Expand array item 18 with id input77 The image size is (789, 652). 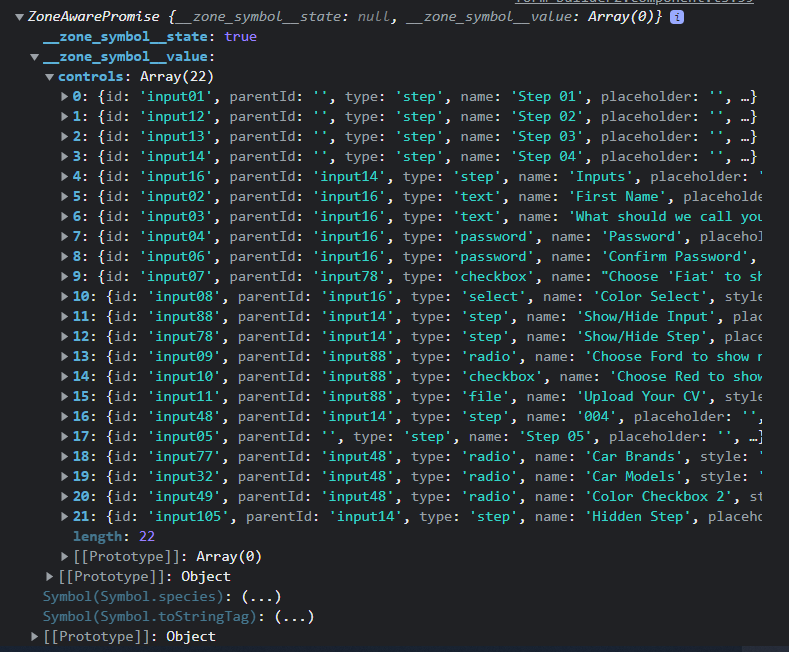tap(64, 456)
